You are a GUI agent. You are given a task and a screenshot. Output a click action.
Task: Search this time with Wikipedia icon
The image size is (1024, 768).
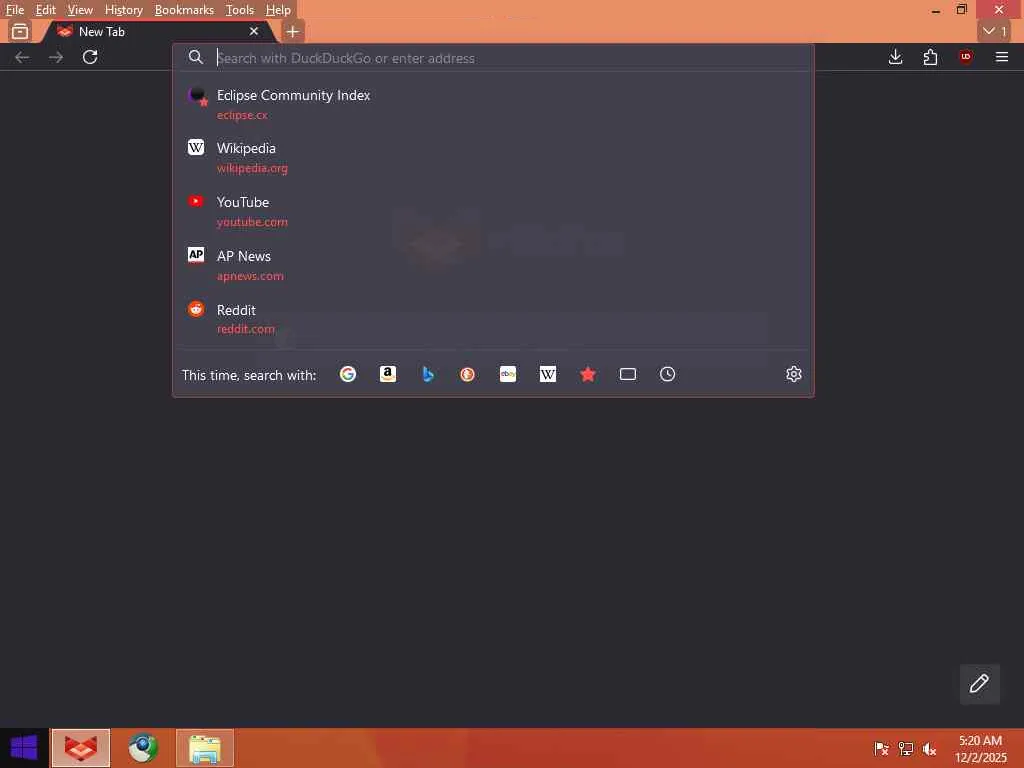pyautogui.click(x=547, y=374)
